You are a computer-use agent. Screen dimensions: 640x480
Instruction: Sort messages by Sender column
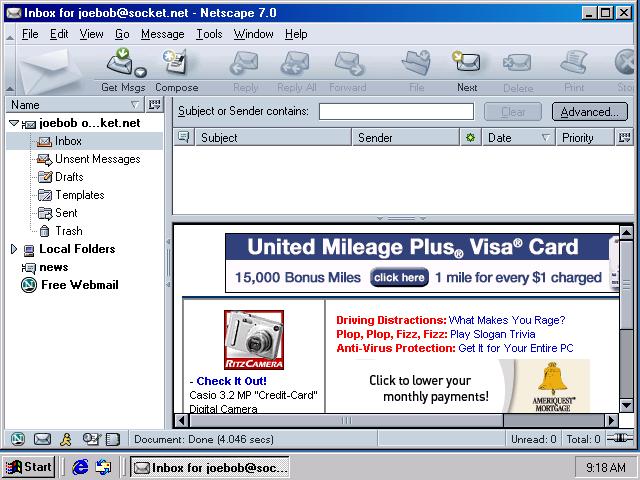406,138
